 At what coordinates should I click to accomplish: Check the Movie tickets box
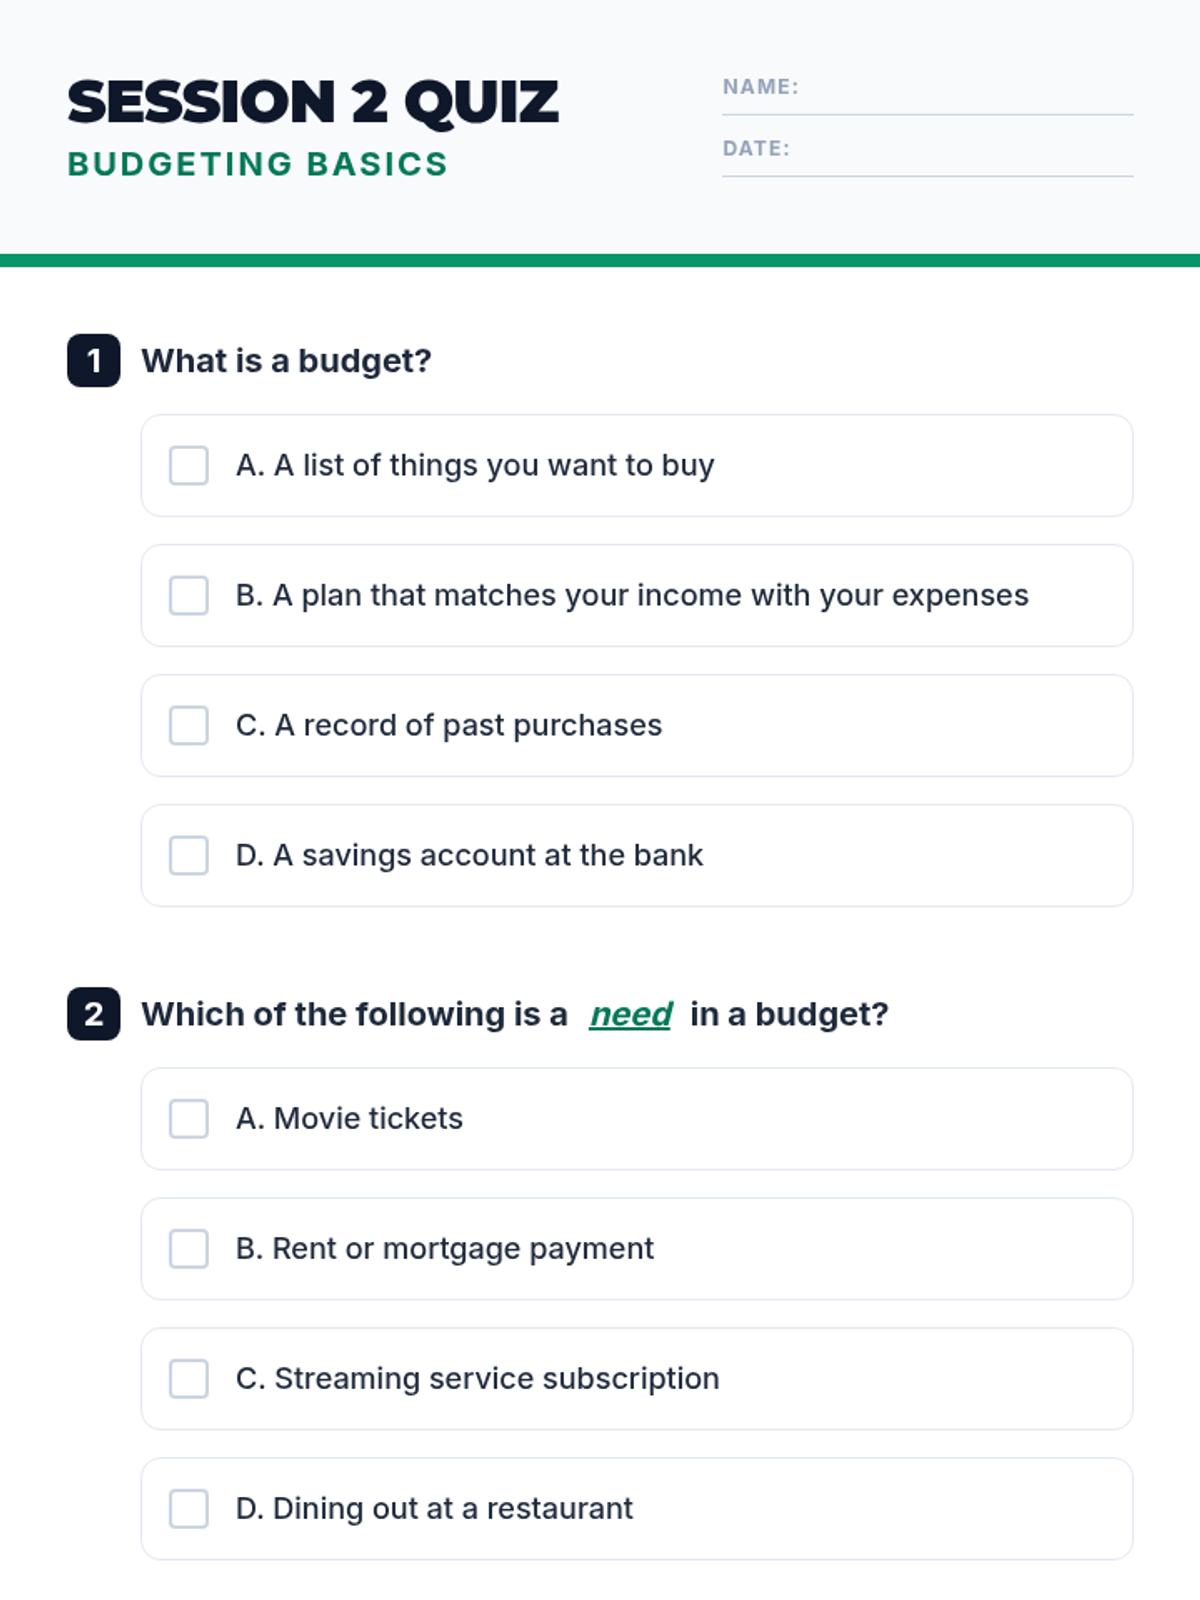pyautogui.click(x=189, y=1119)
